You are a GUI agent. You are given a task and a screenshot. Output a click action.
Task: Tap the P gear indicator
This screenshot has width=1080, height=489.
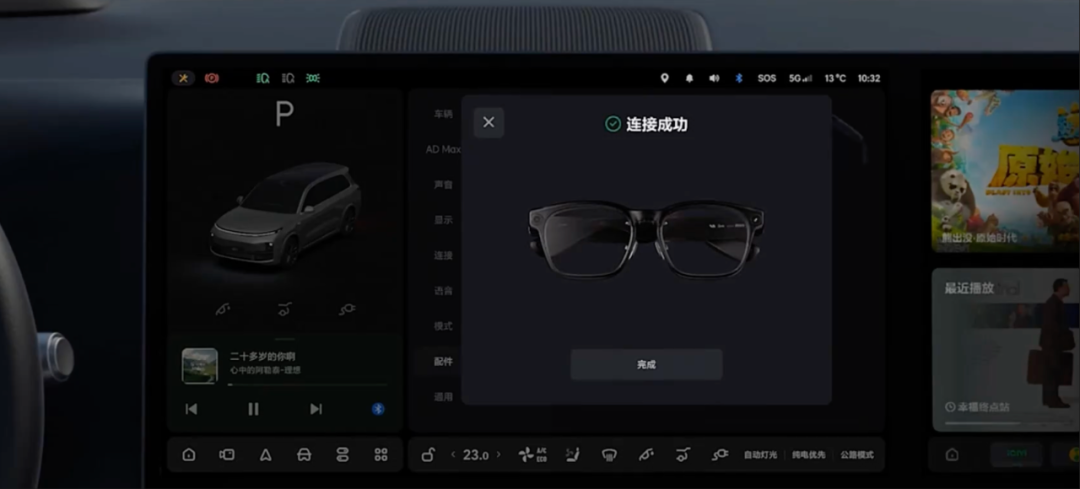coord(284,114)
